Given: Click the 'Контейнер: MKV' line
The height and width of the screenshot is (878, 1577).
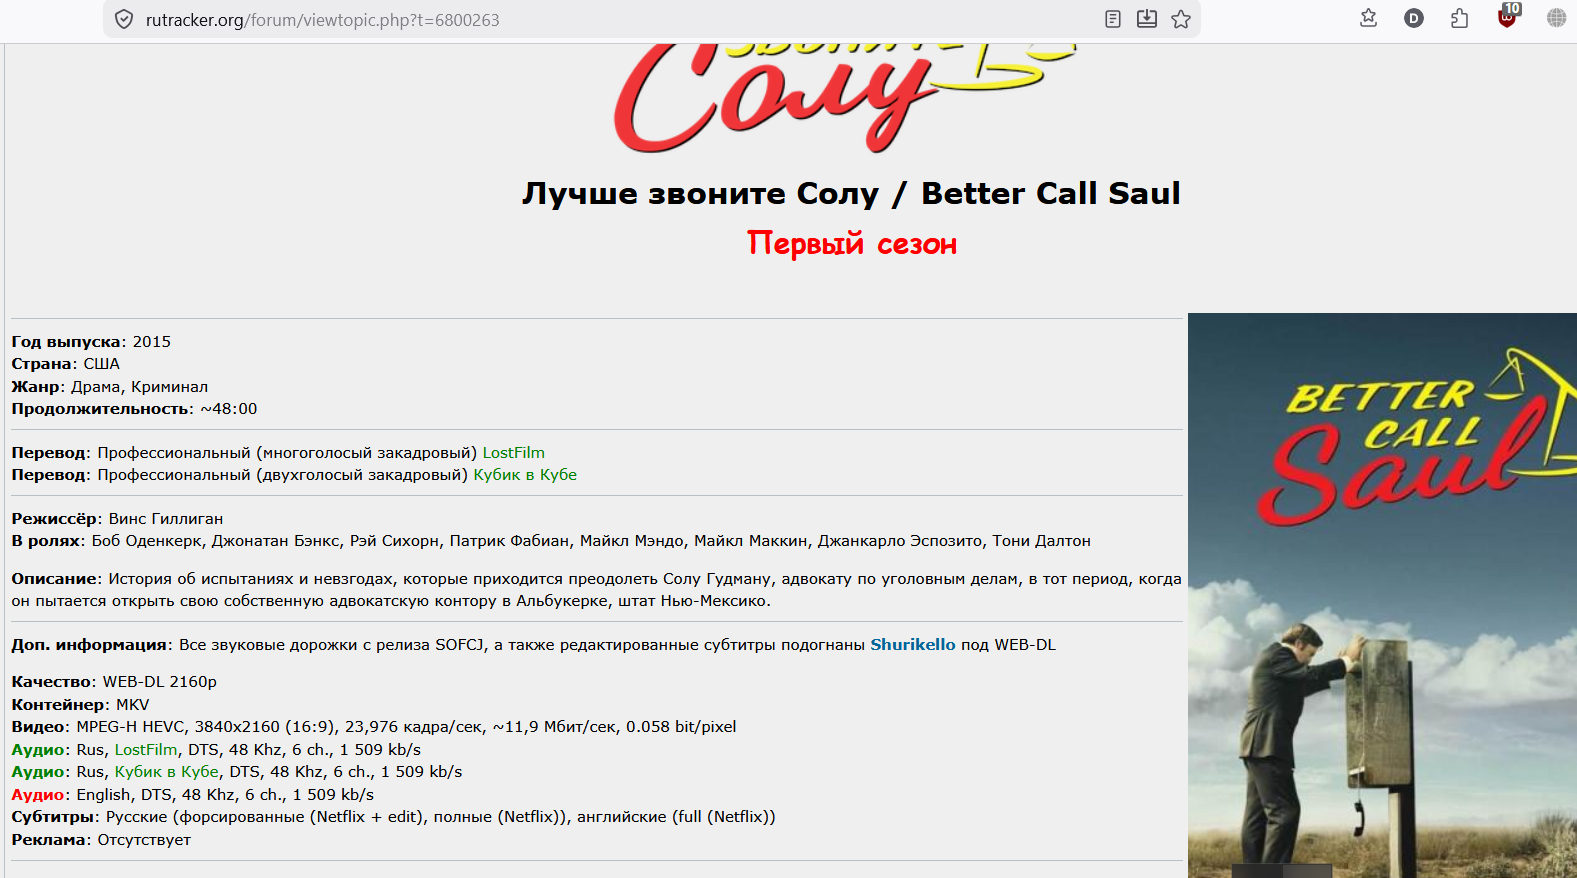Looking at the screenshot, I should pyautogui.click(x=80, y=705).
